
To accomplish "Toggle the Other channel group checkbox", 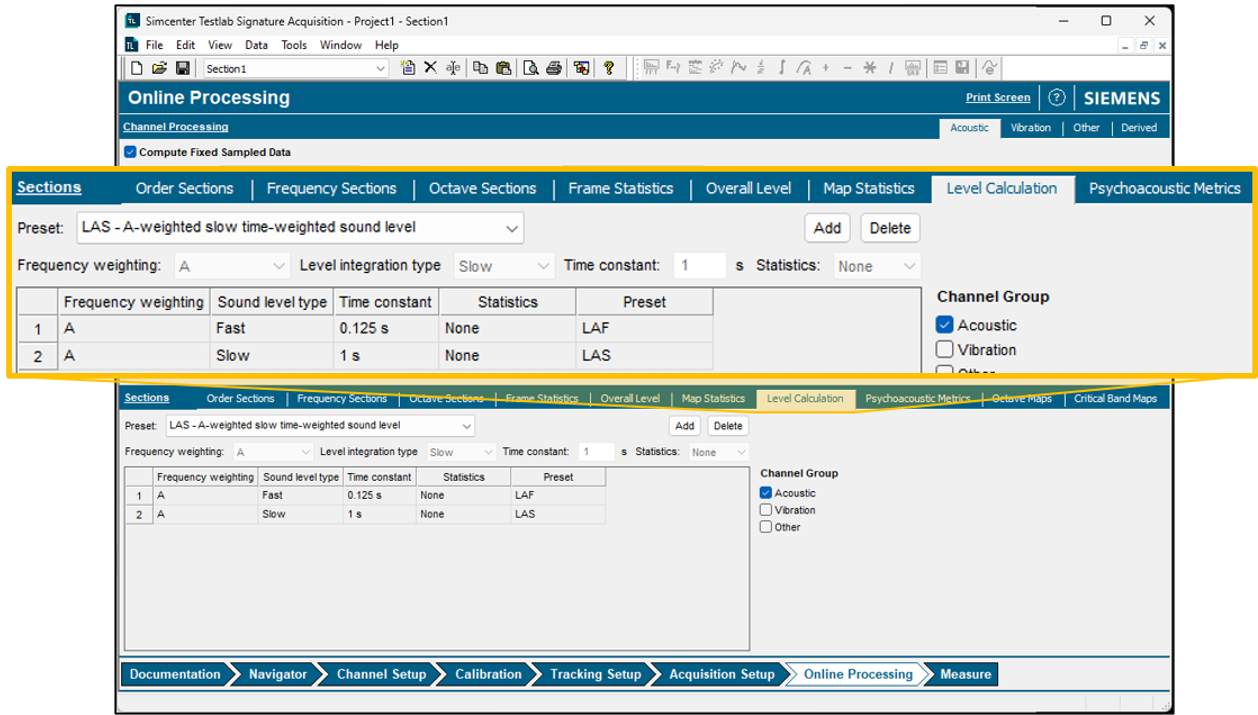I will tap(766, 527).
